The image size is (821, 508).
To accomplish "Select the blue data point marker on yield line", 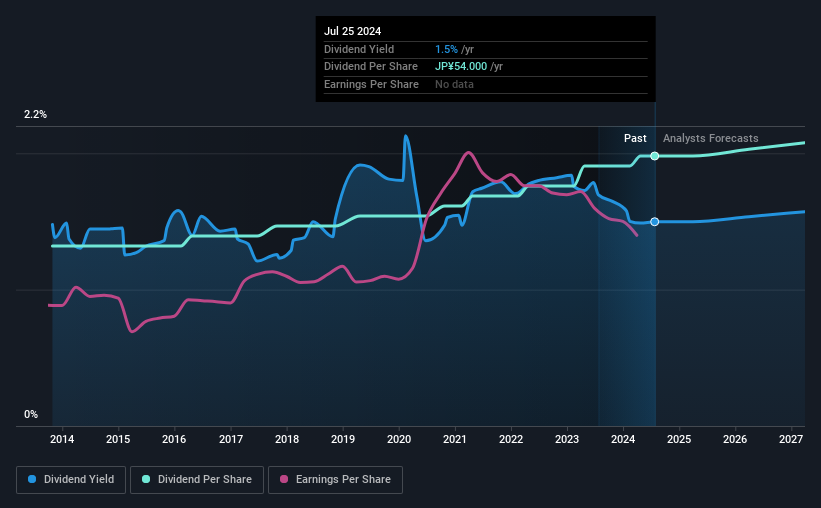I will pos(654,222).
